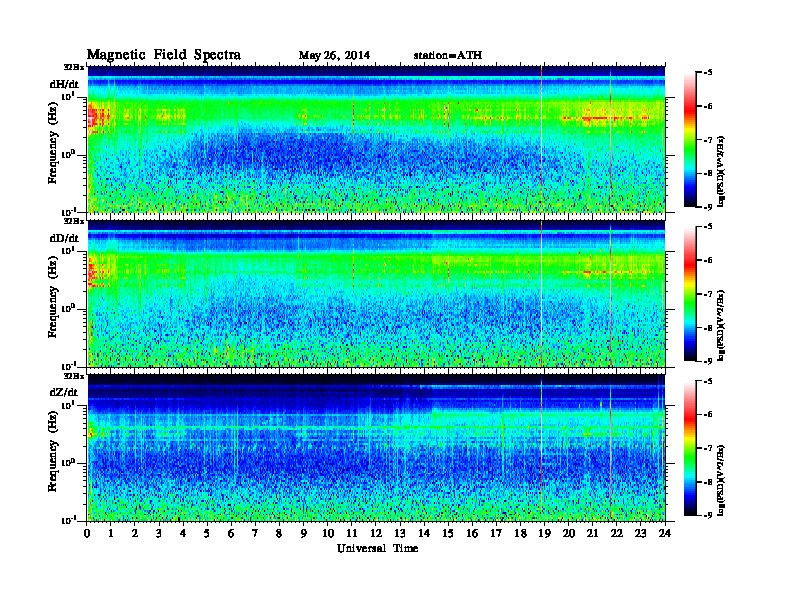Image resolution: width=792 pixels, height=612 pixels.
Task: Click the '-5' value on top colorbar
Action: (708, 73)
